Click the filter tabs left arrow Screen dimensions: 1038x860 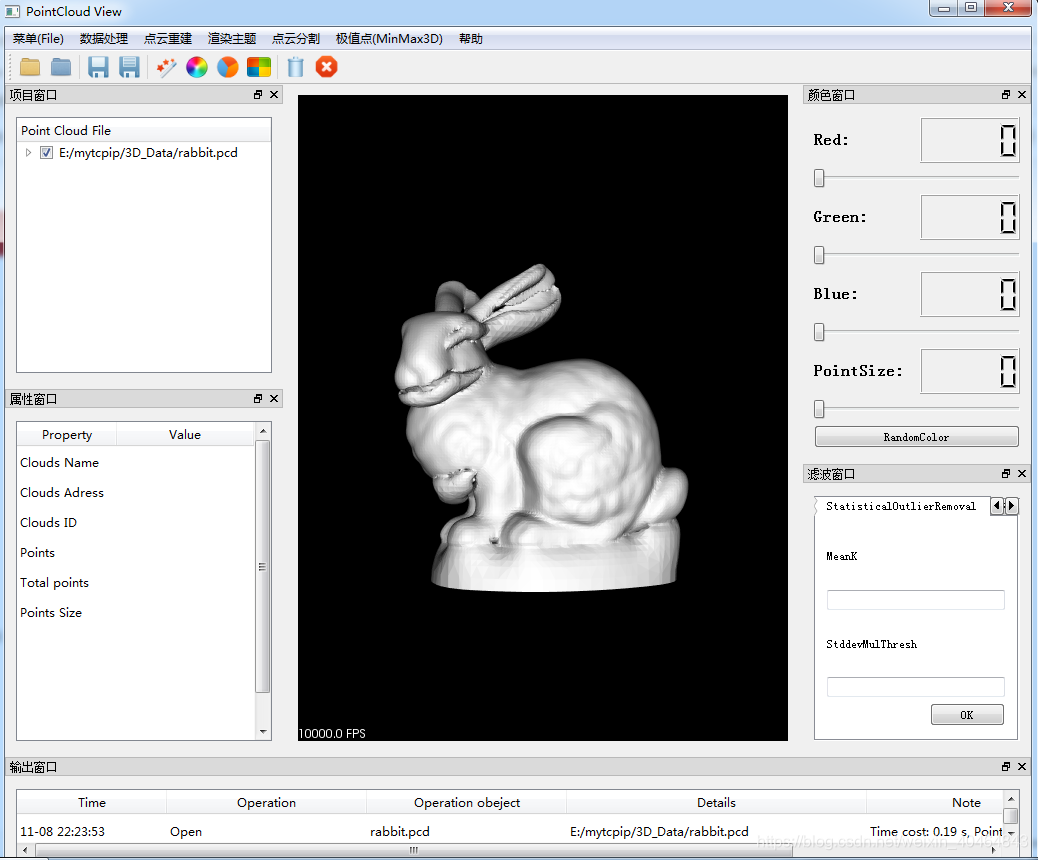pyautogui.click(x=997, y=506)
